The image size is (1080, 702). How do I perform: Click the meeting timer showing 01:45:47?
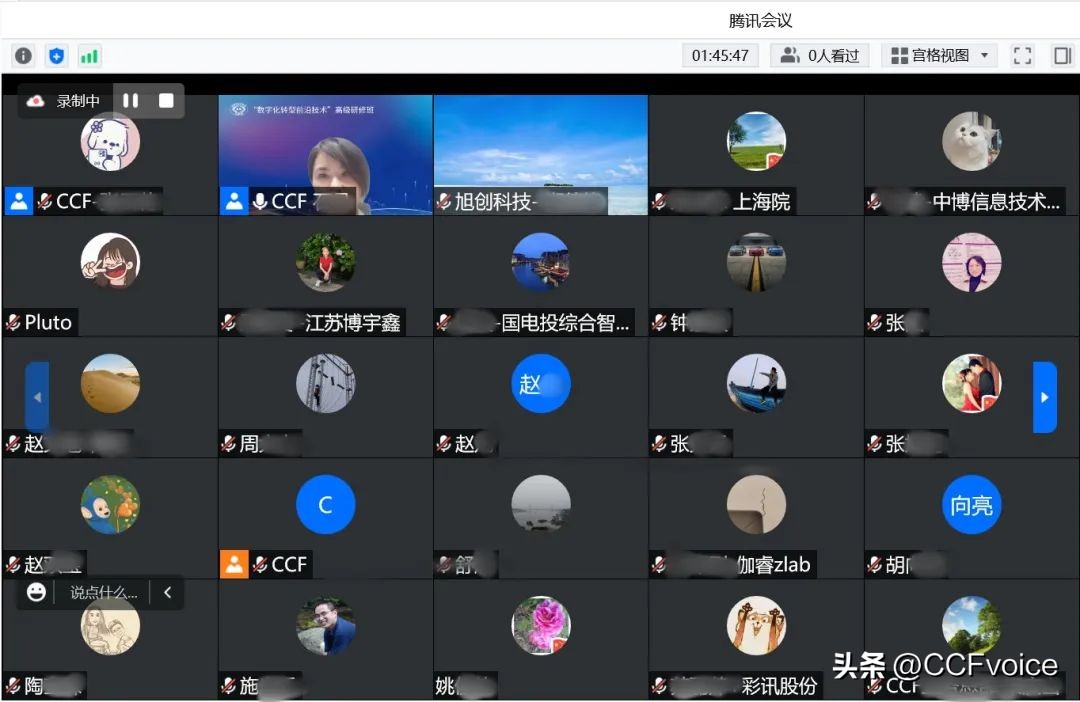pos(719,56)
